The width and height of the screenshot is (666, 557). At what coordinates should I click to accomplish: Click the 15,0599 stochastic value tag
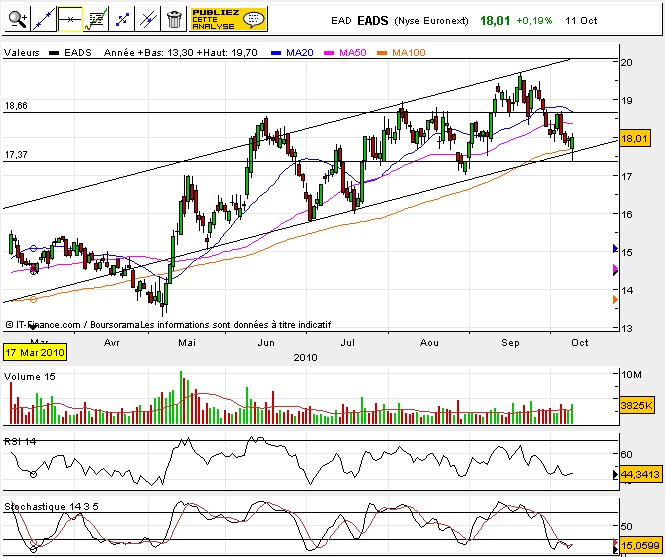click(641, 545)
